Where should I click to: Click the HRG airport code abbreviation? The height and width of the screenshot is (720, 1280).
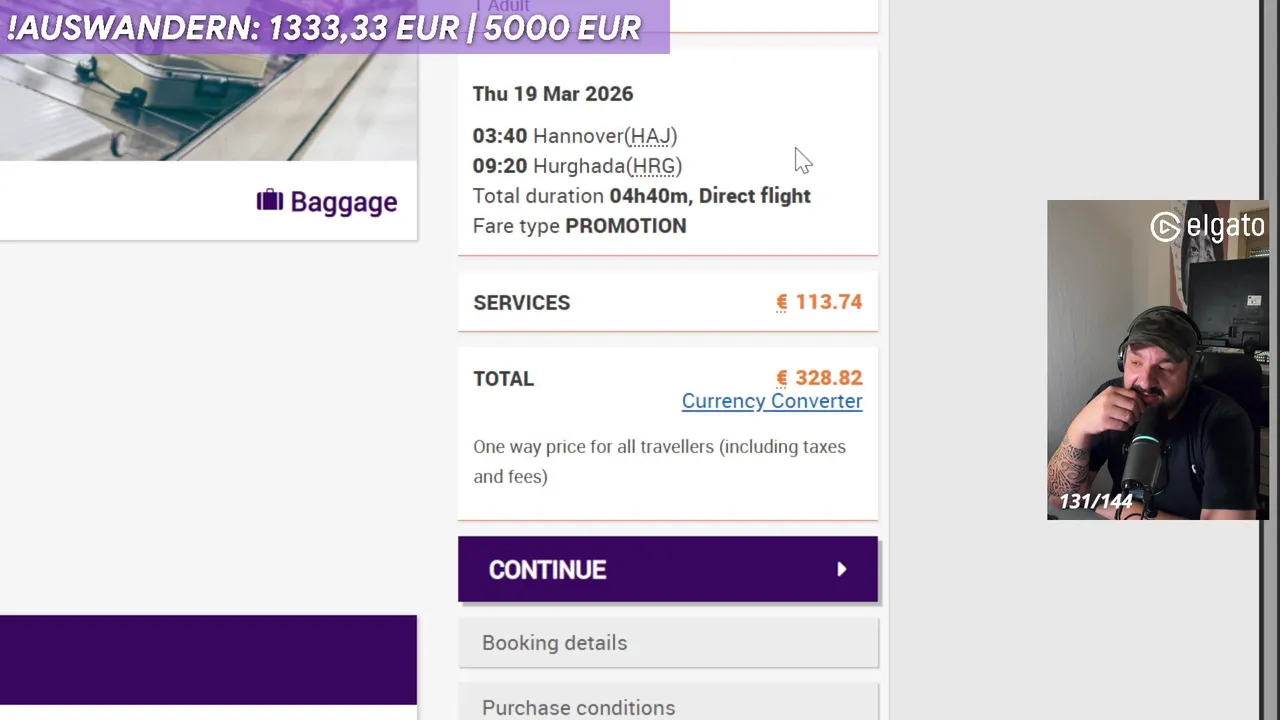pyautogui.click(x=654, y=166)
